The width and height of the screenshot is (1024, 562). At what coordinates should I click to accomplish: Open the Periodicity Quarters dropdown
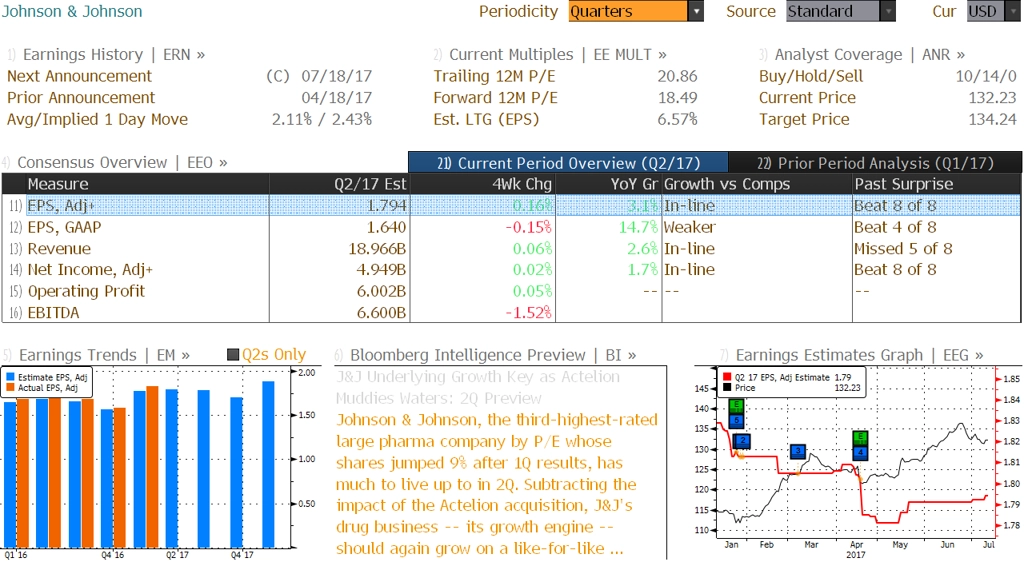point(635,11)
